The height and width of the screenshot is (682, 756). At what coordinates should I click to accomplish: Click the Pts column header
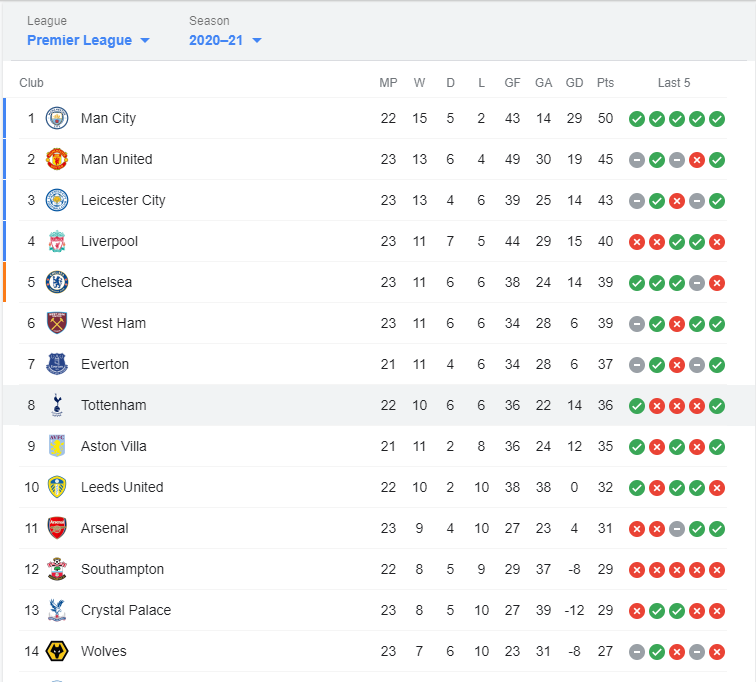[605, 83]
